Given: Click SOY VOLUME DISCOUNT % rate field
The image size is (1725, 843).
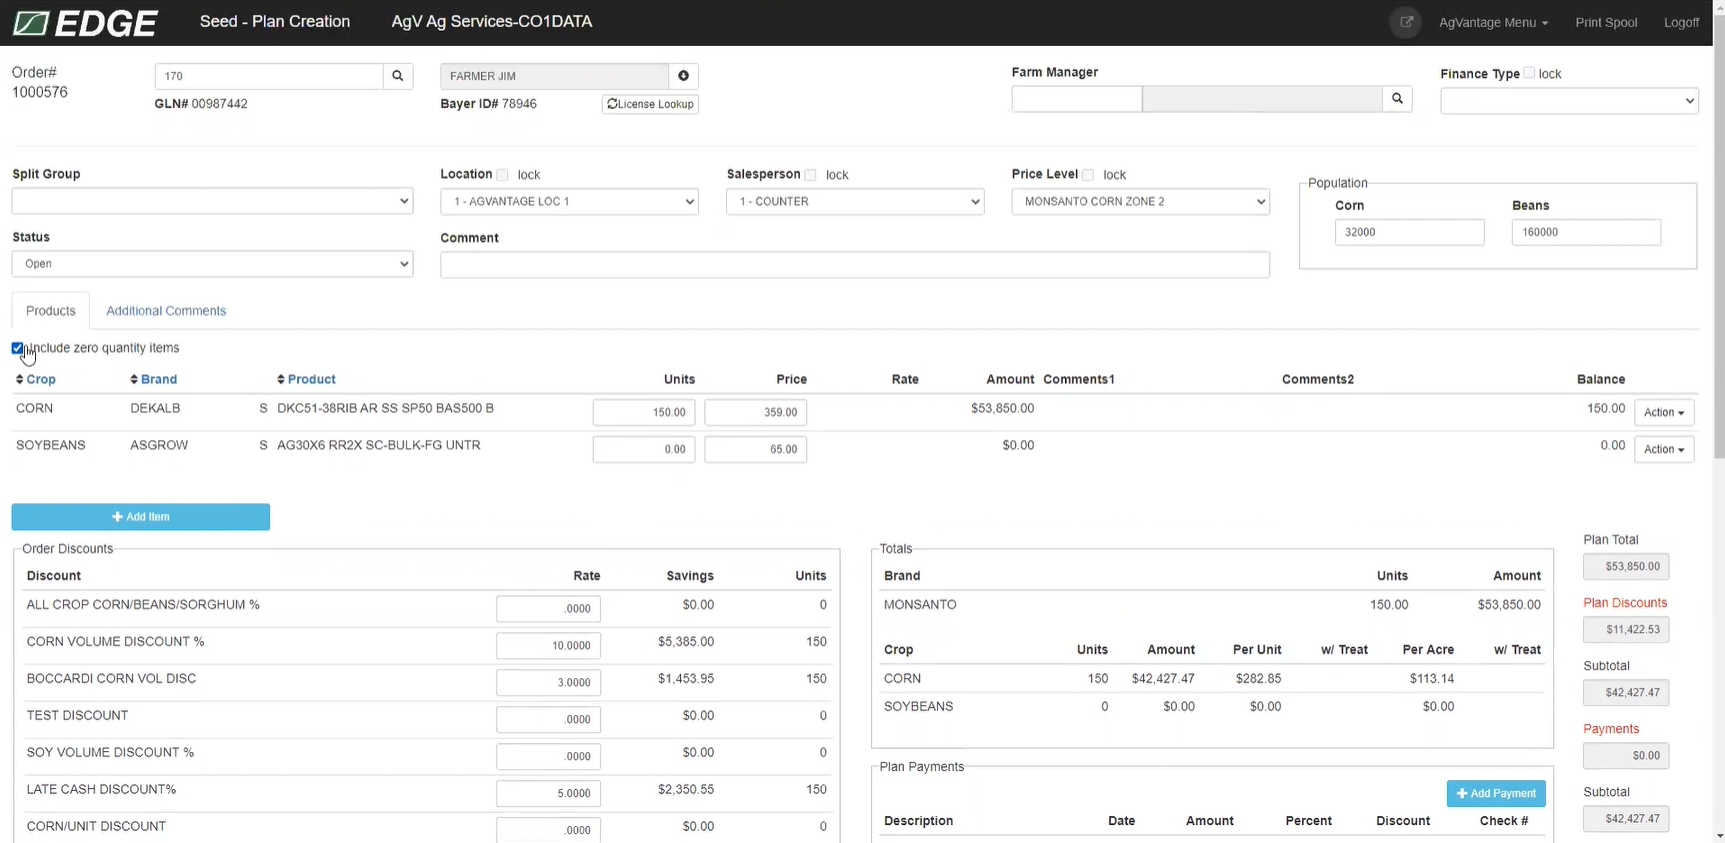Looking at the screenshot, I should tap(548, 756).
